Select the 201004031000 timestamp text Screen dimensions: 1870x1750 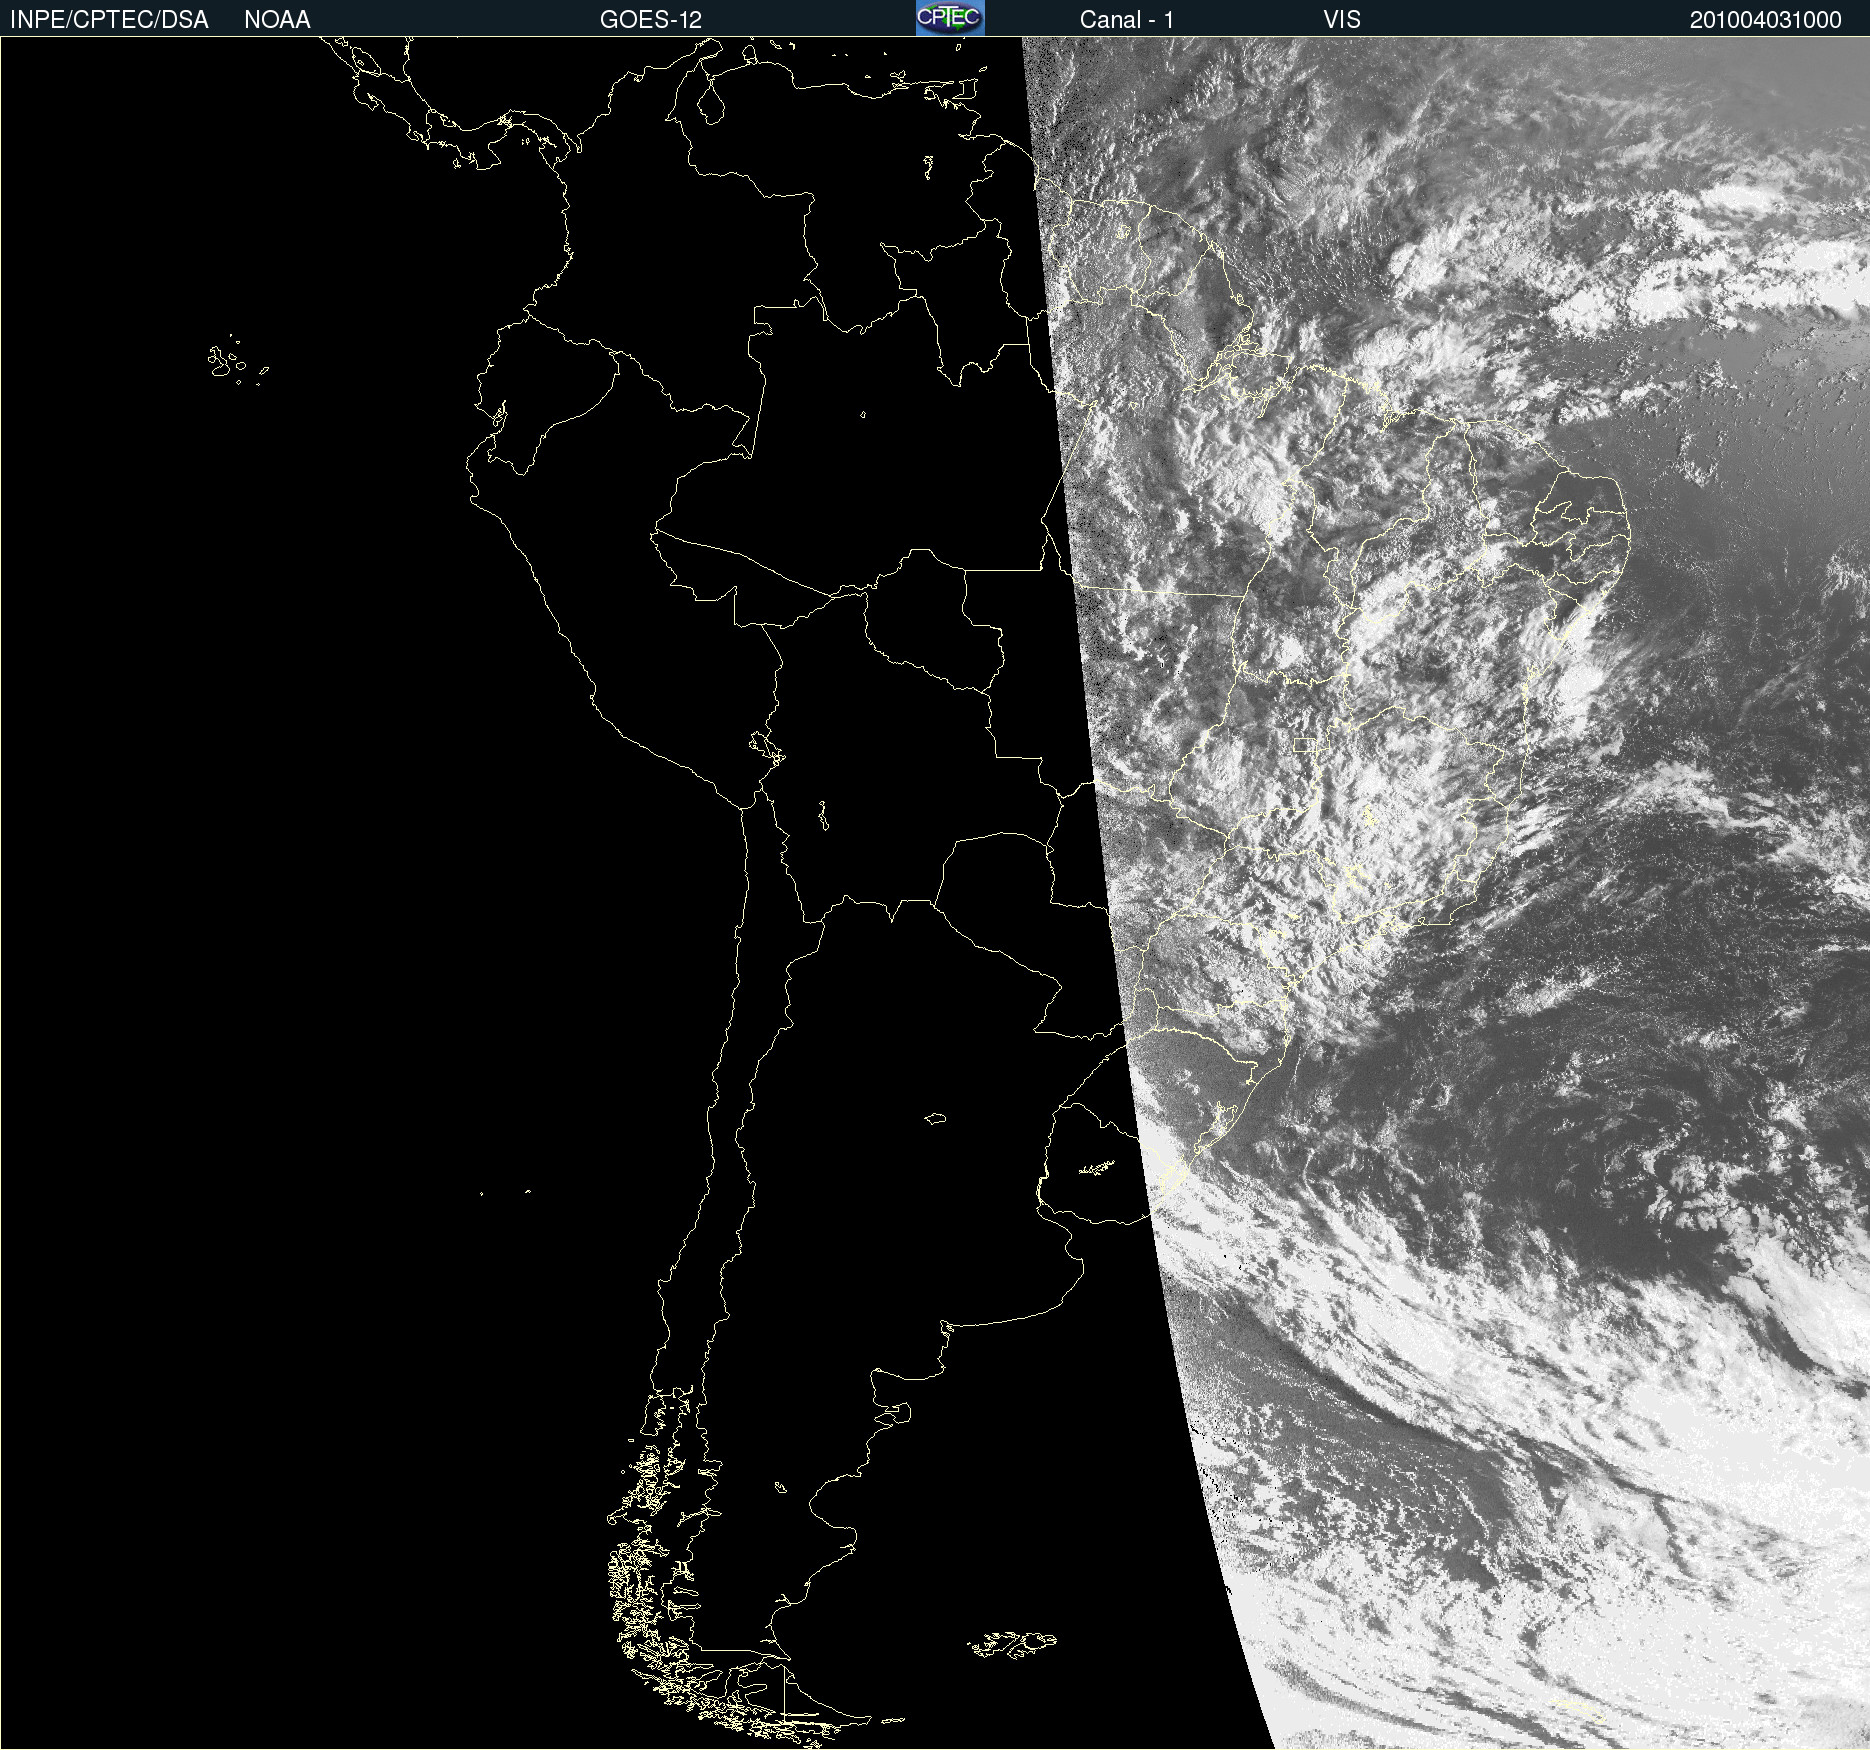pyautogui.click(x=1765, y=20)
